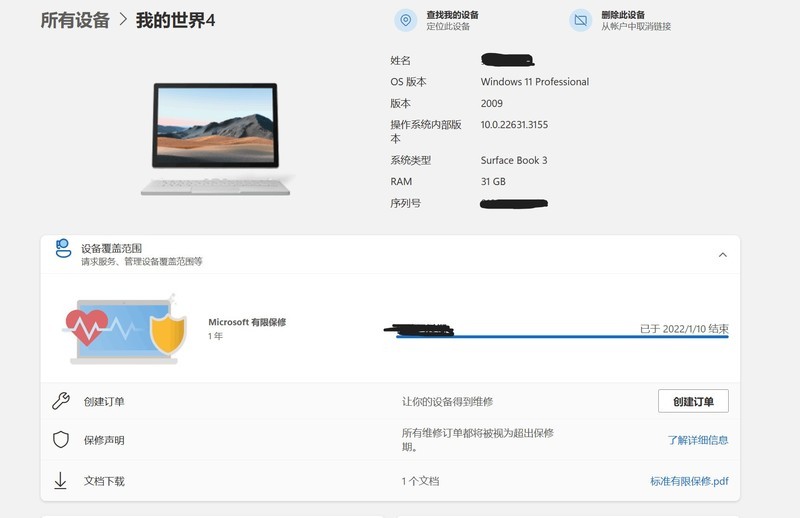Image resolution: width=800 pixels, height=518 pixels.
Task: Click the 操作系统内部版本 label
Action: 426,132
